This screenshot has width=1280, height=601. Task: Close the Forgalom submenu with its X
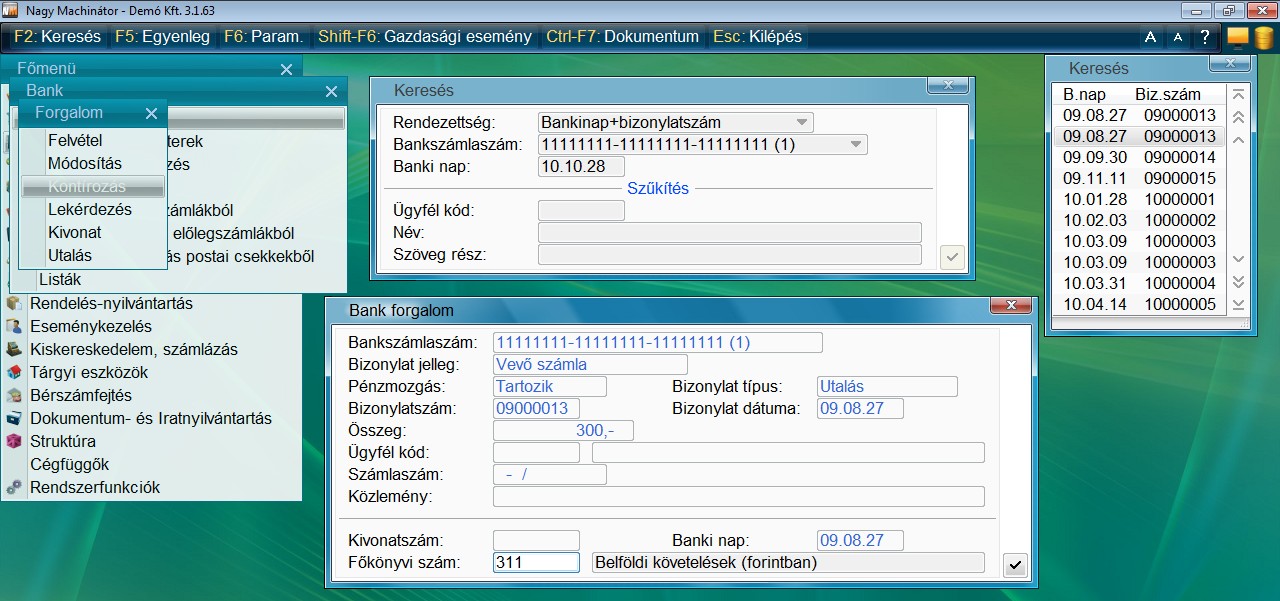[x=151, y=113]
